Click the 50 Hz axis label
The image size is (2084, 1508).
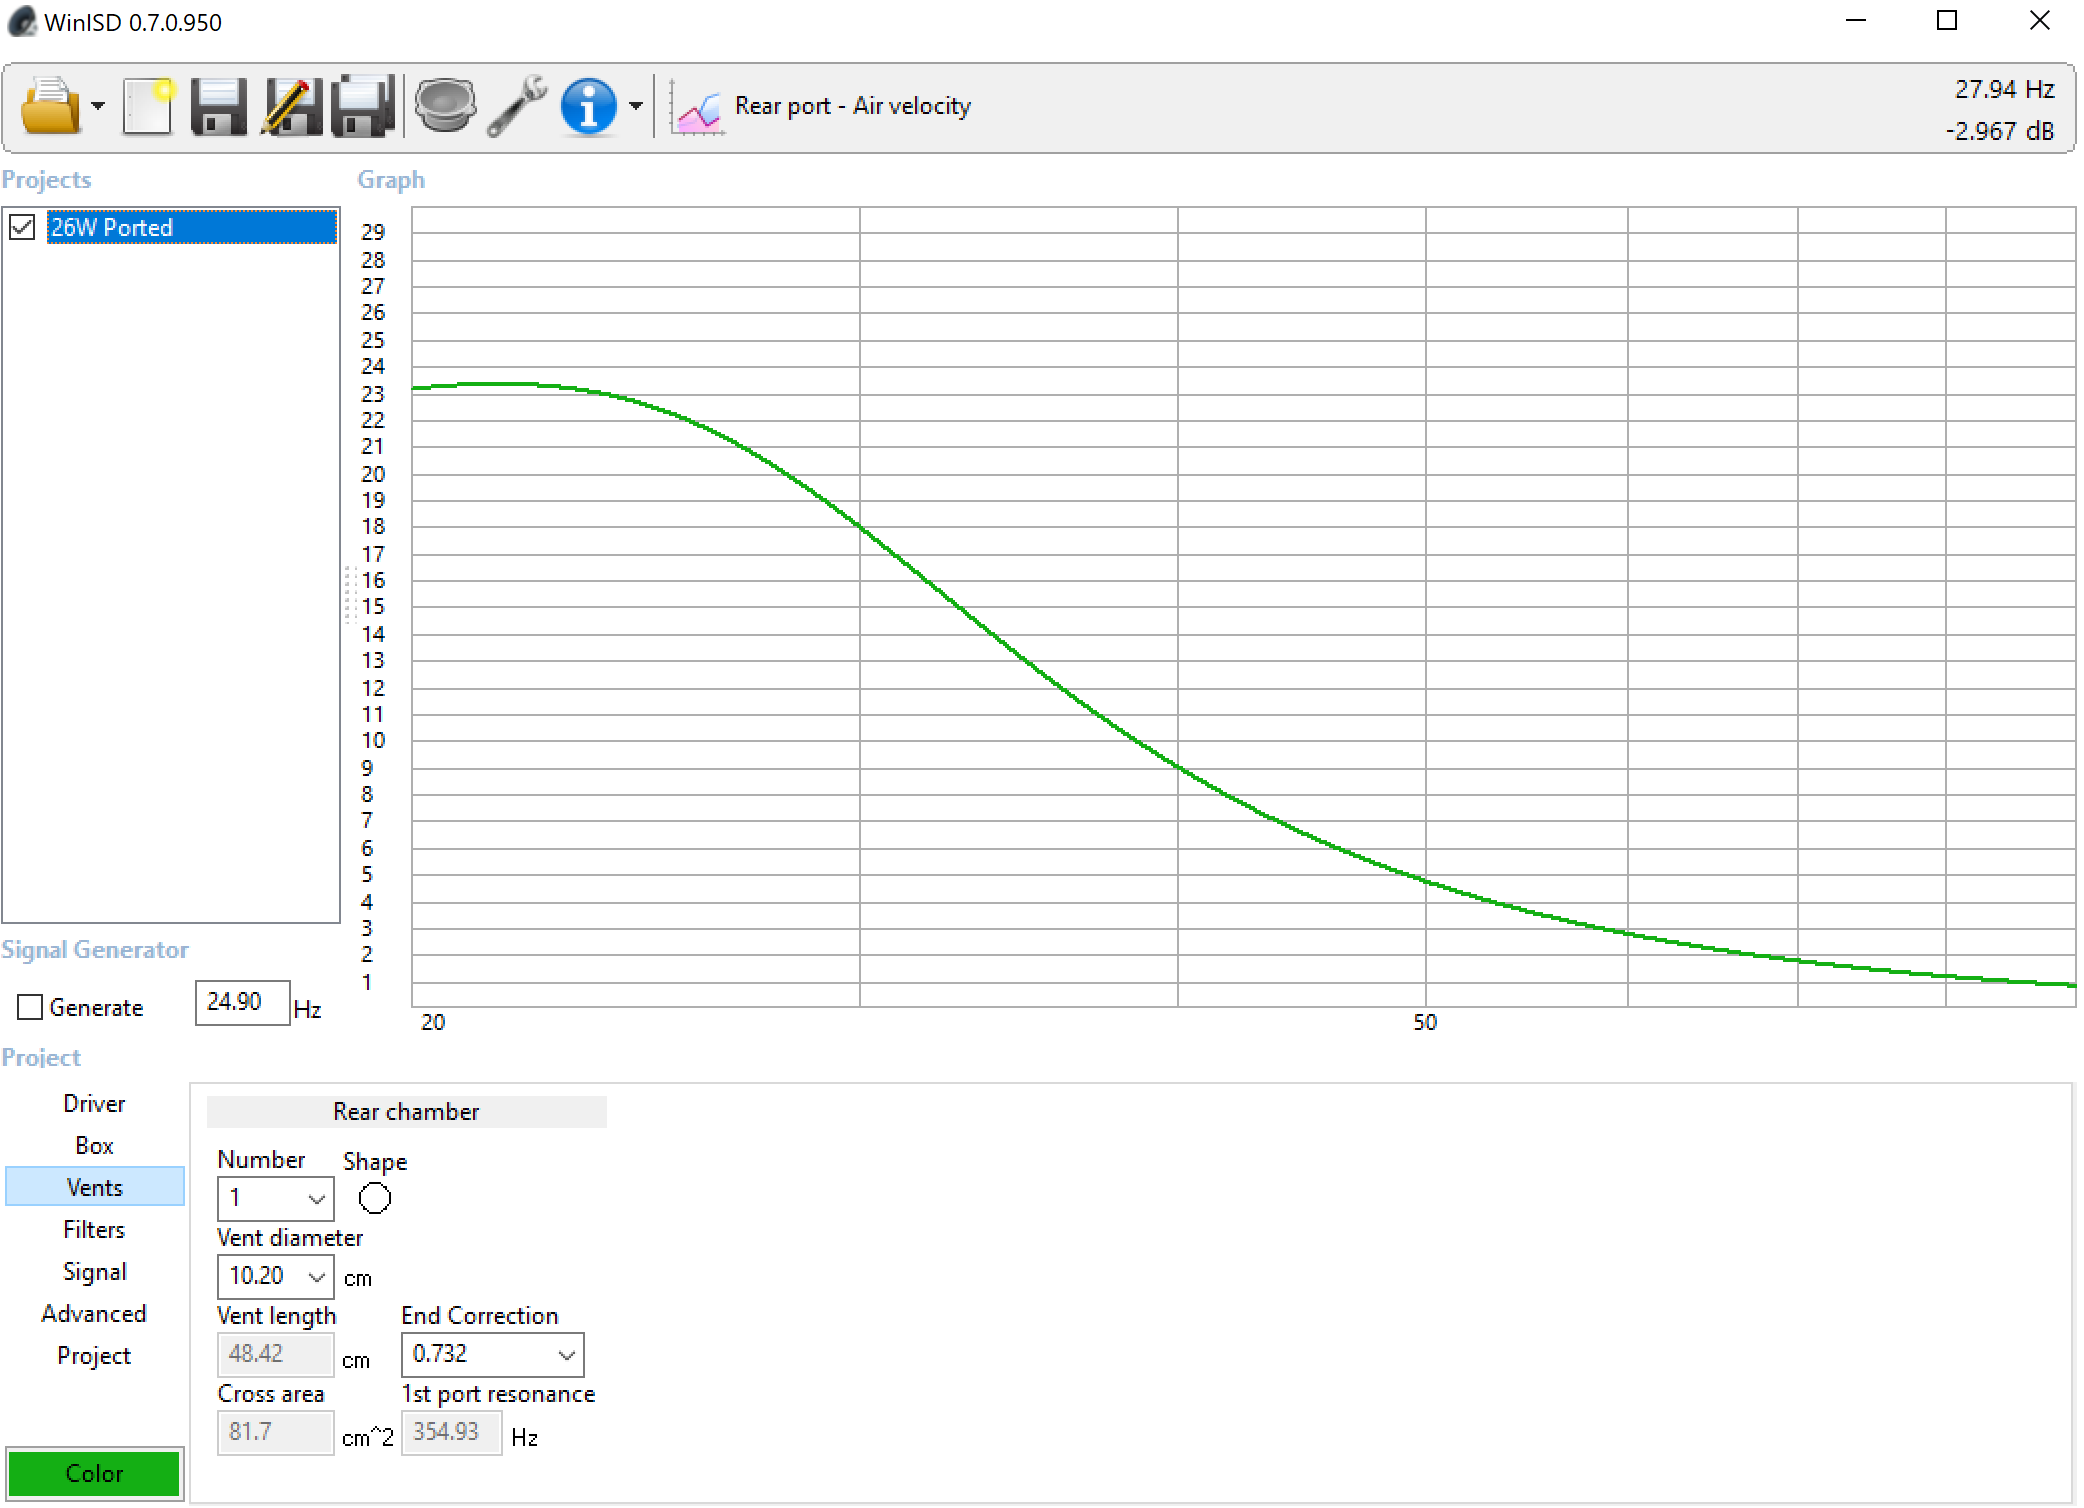(x=1425, y=1022)
